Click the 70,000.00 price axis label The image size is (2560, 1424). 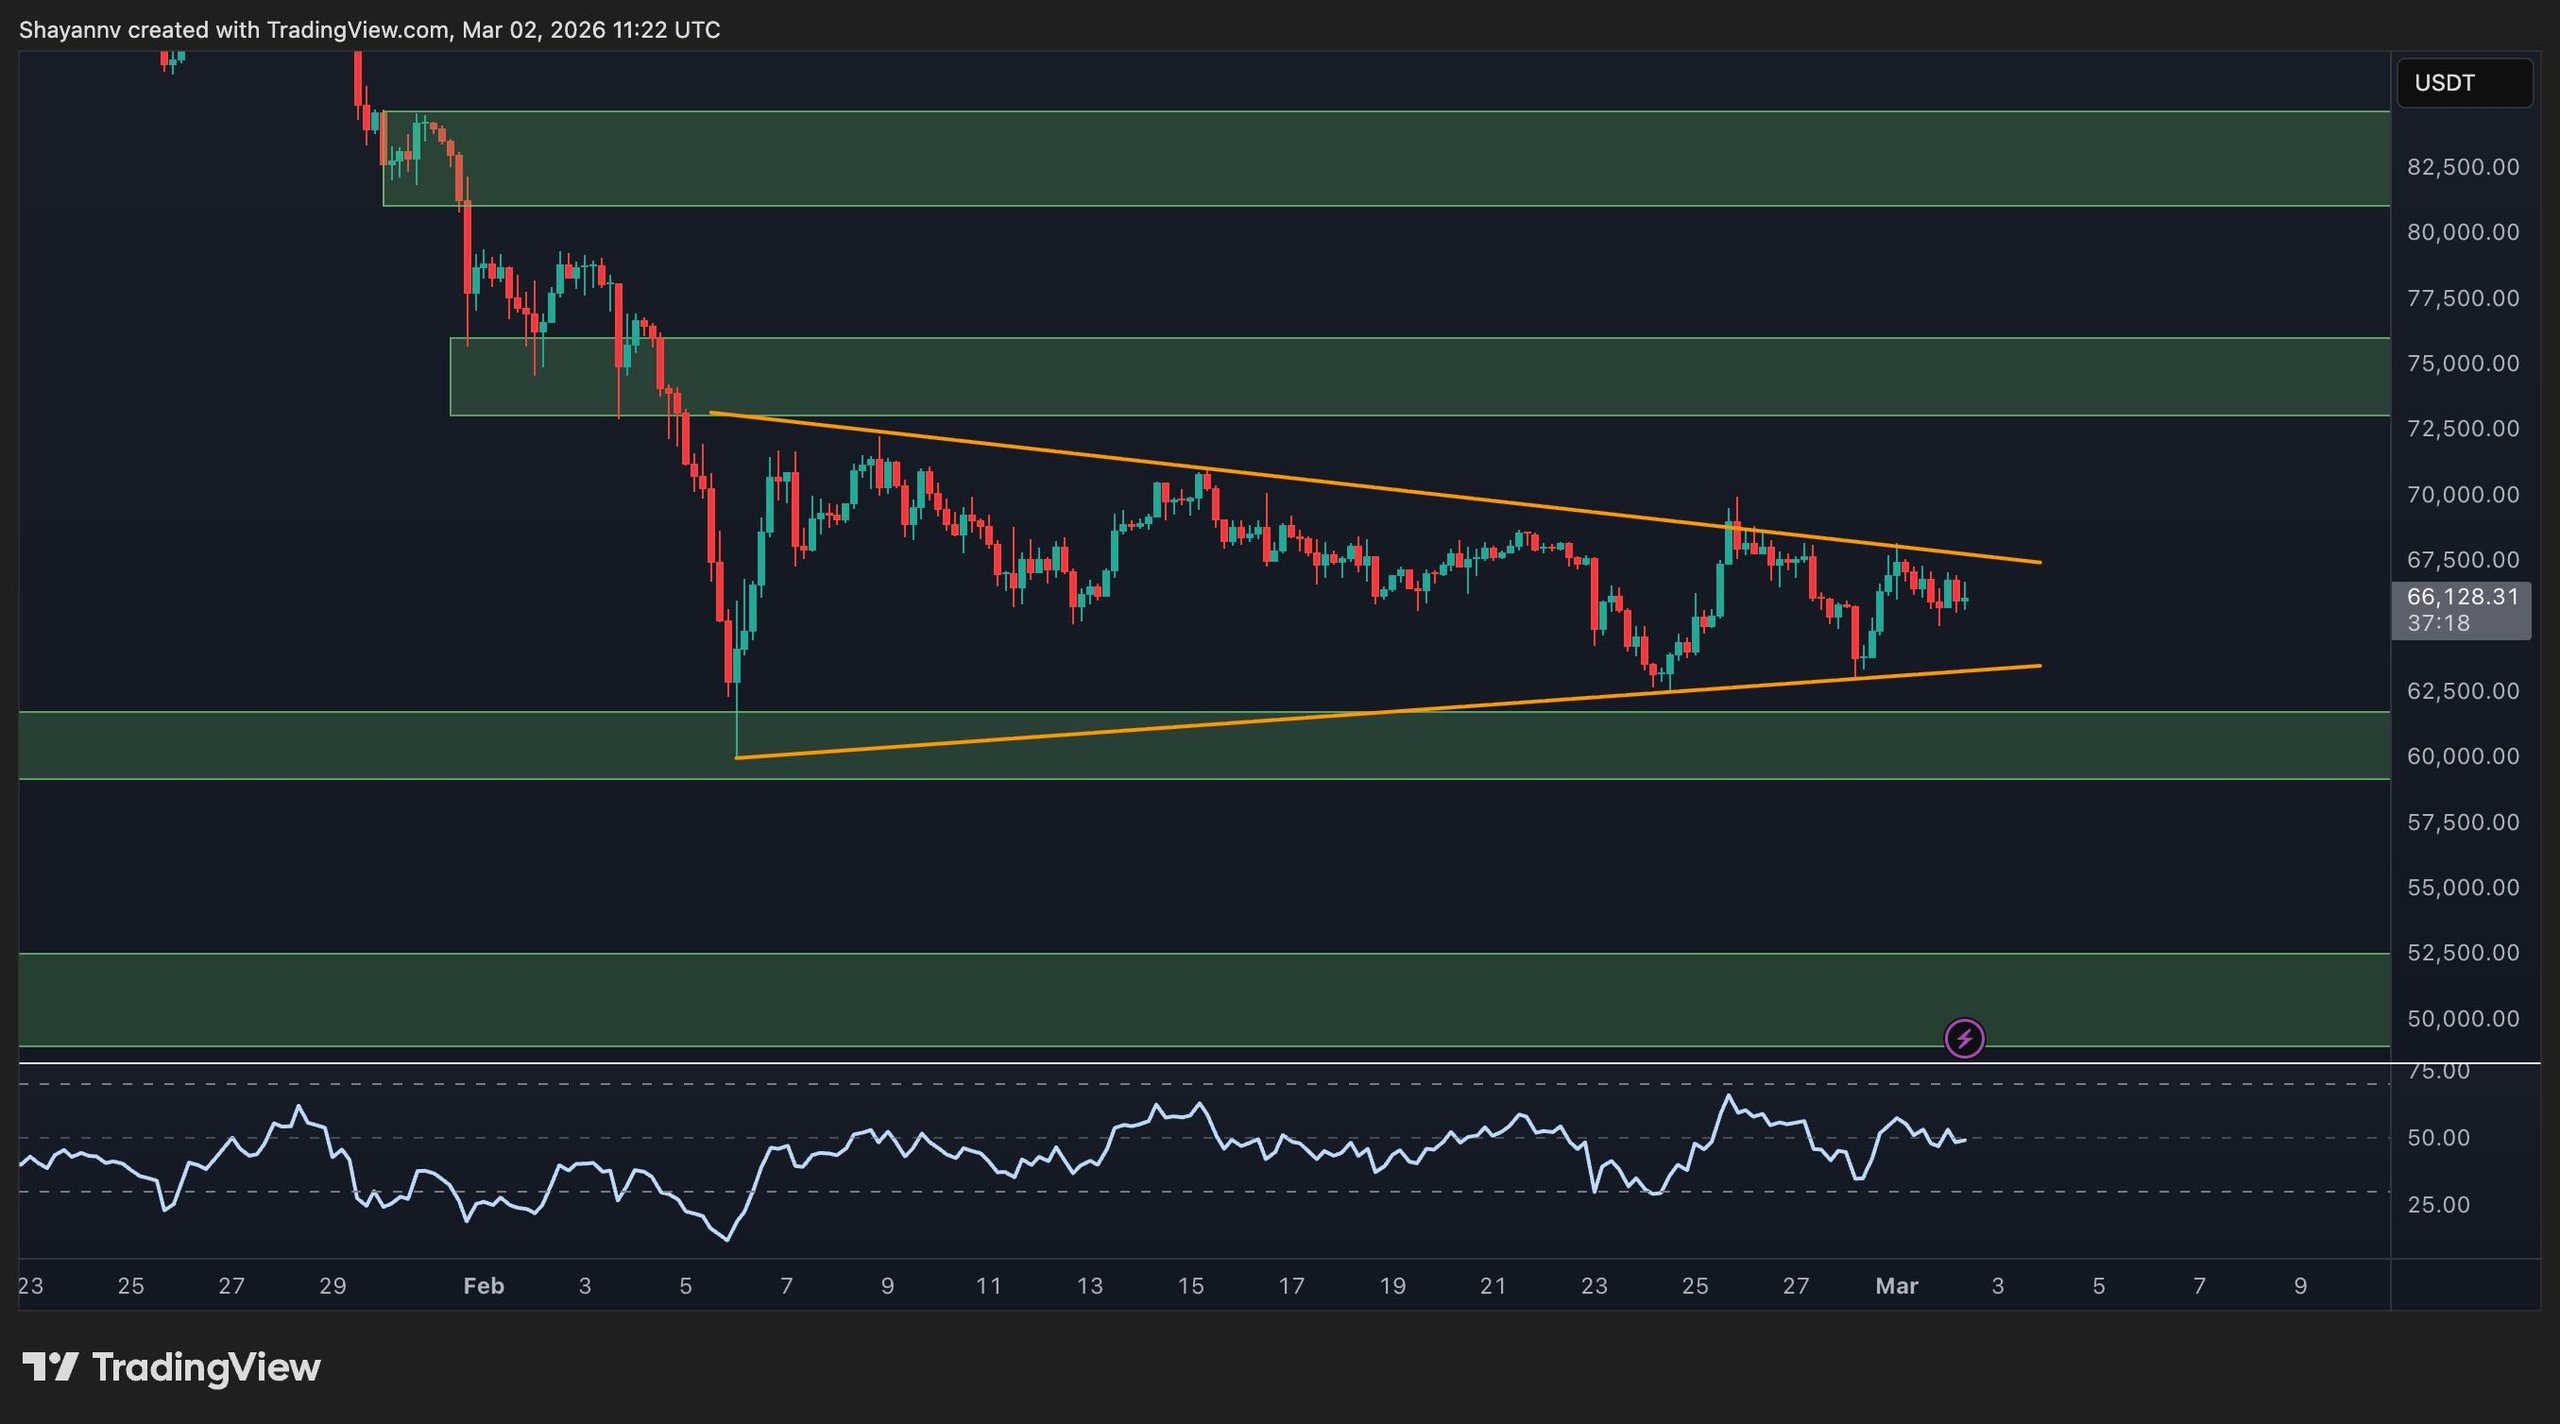(x=2462, y=494)
